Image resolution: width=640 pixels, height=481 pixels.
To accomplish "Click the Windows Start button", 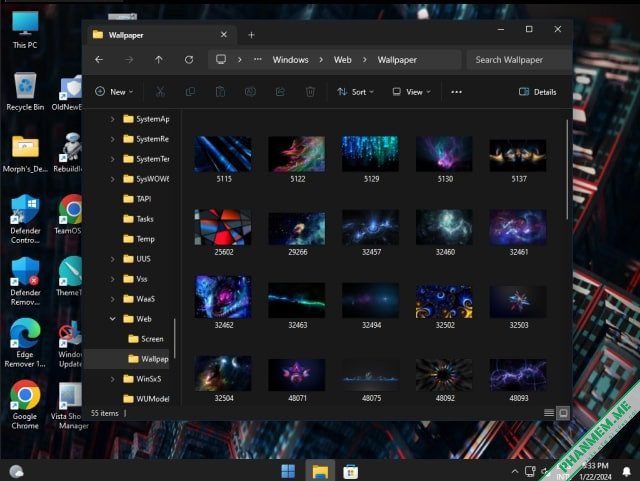I will click(288, 471).
